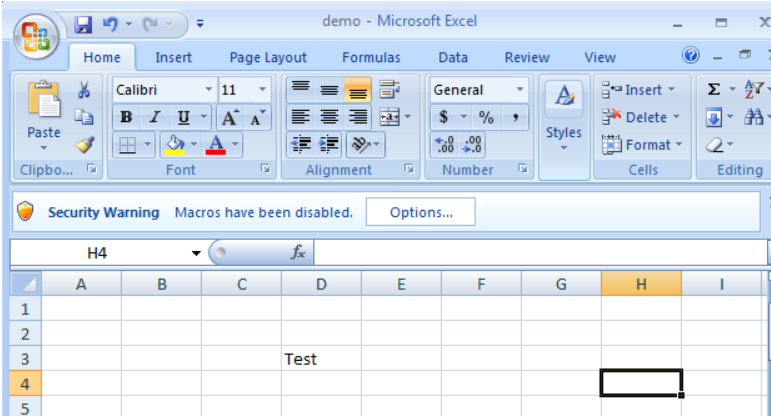Click Format cells button
This screenshot has height=416, width=771.
643,145
